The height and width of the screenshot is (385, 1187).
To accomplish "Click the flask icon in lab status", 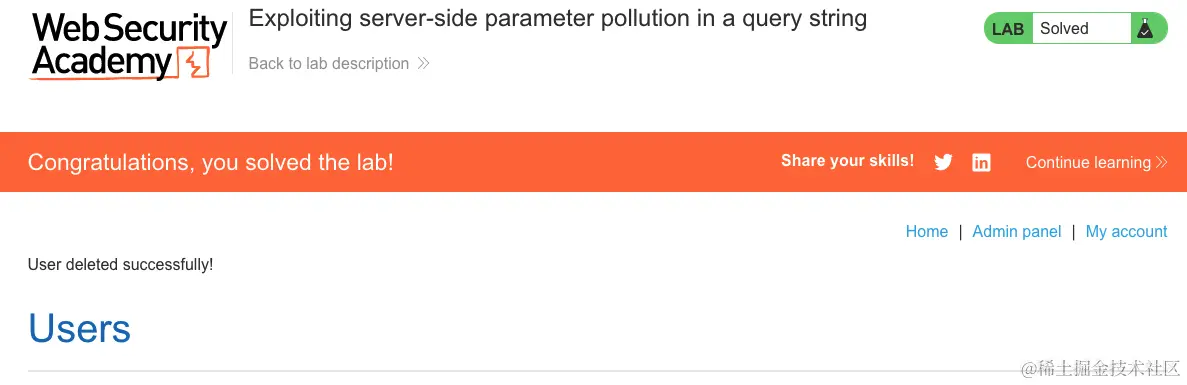I will pyautogui.click(x=1145, y=29).
